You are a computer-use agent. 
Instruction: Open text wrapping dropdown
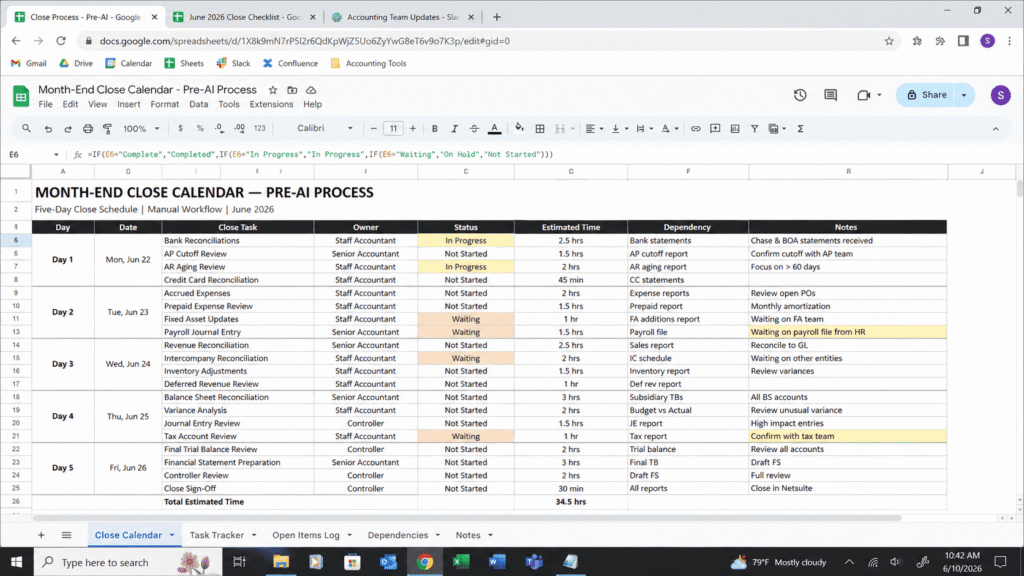pos(644,129)
